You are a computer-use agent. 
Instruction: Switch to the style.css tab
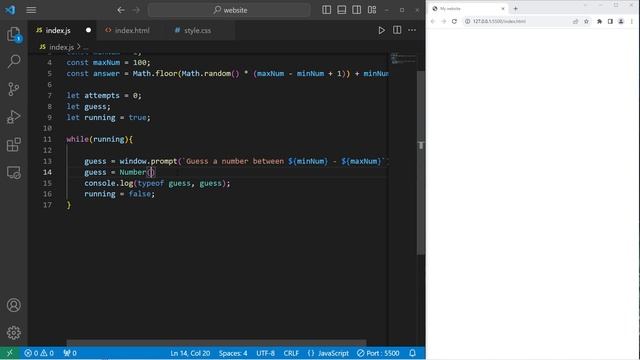click(197, 30)
